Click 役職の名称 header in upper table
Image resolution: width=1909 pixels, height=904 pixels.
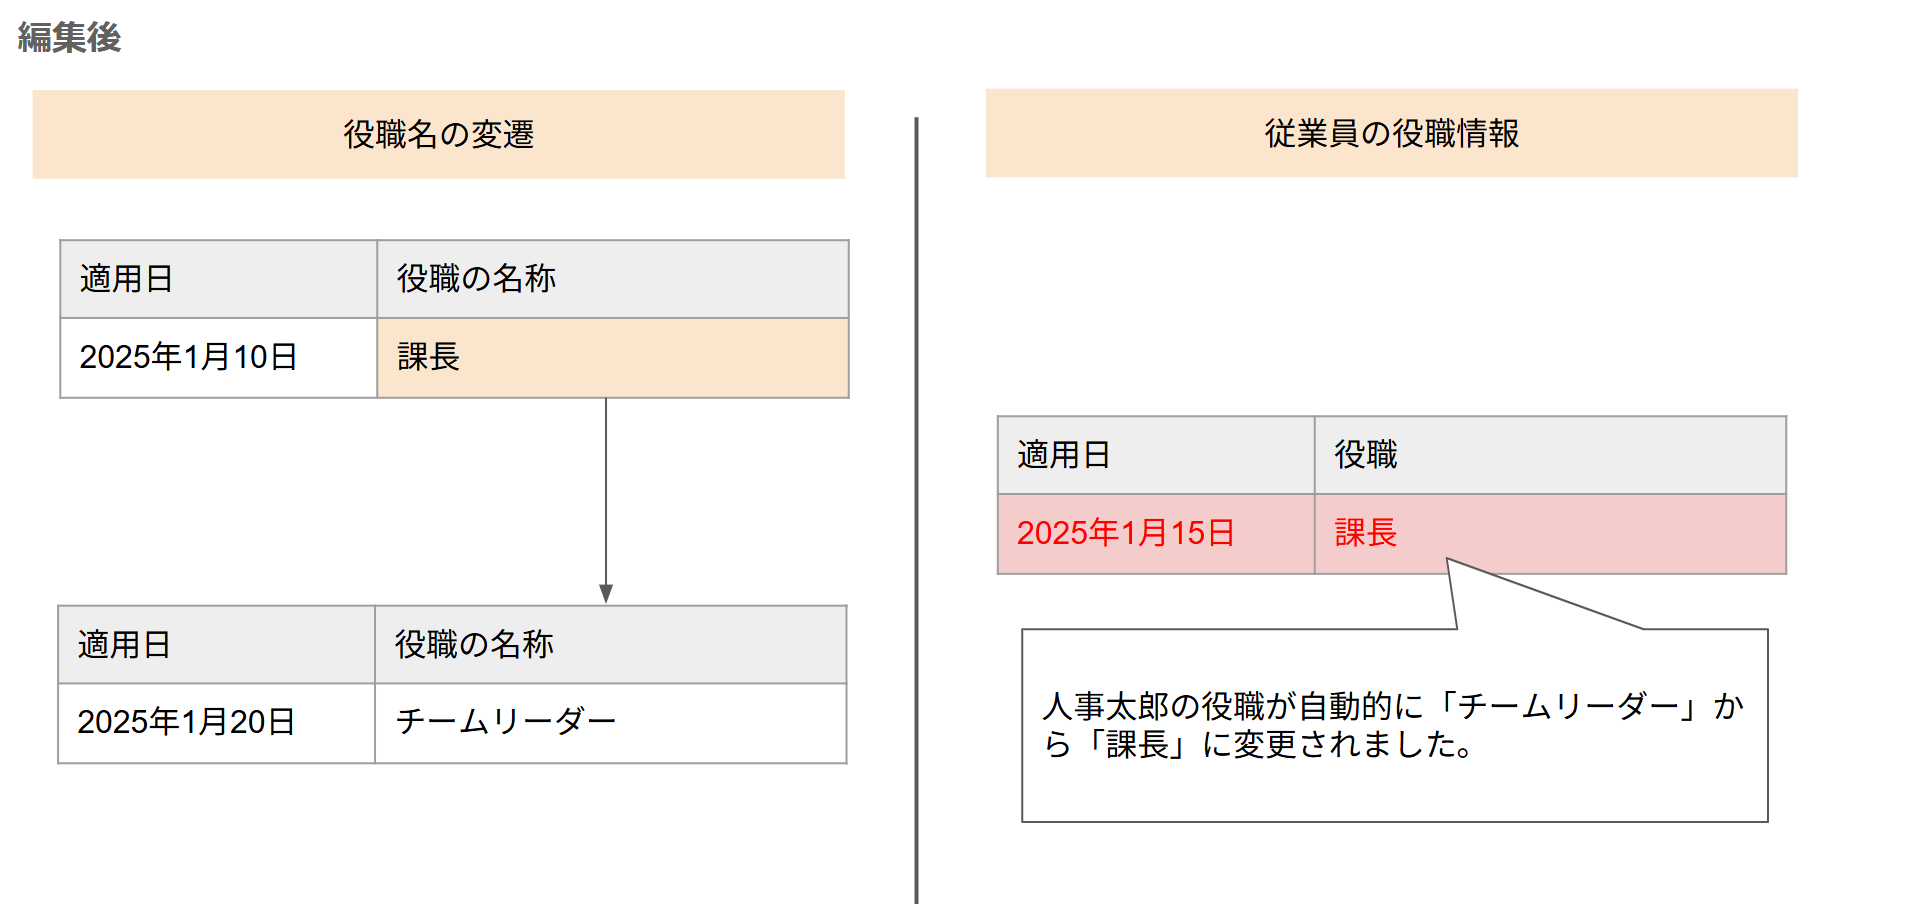tap(613, 279)
